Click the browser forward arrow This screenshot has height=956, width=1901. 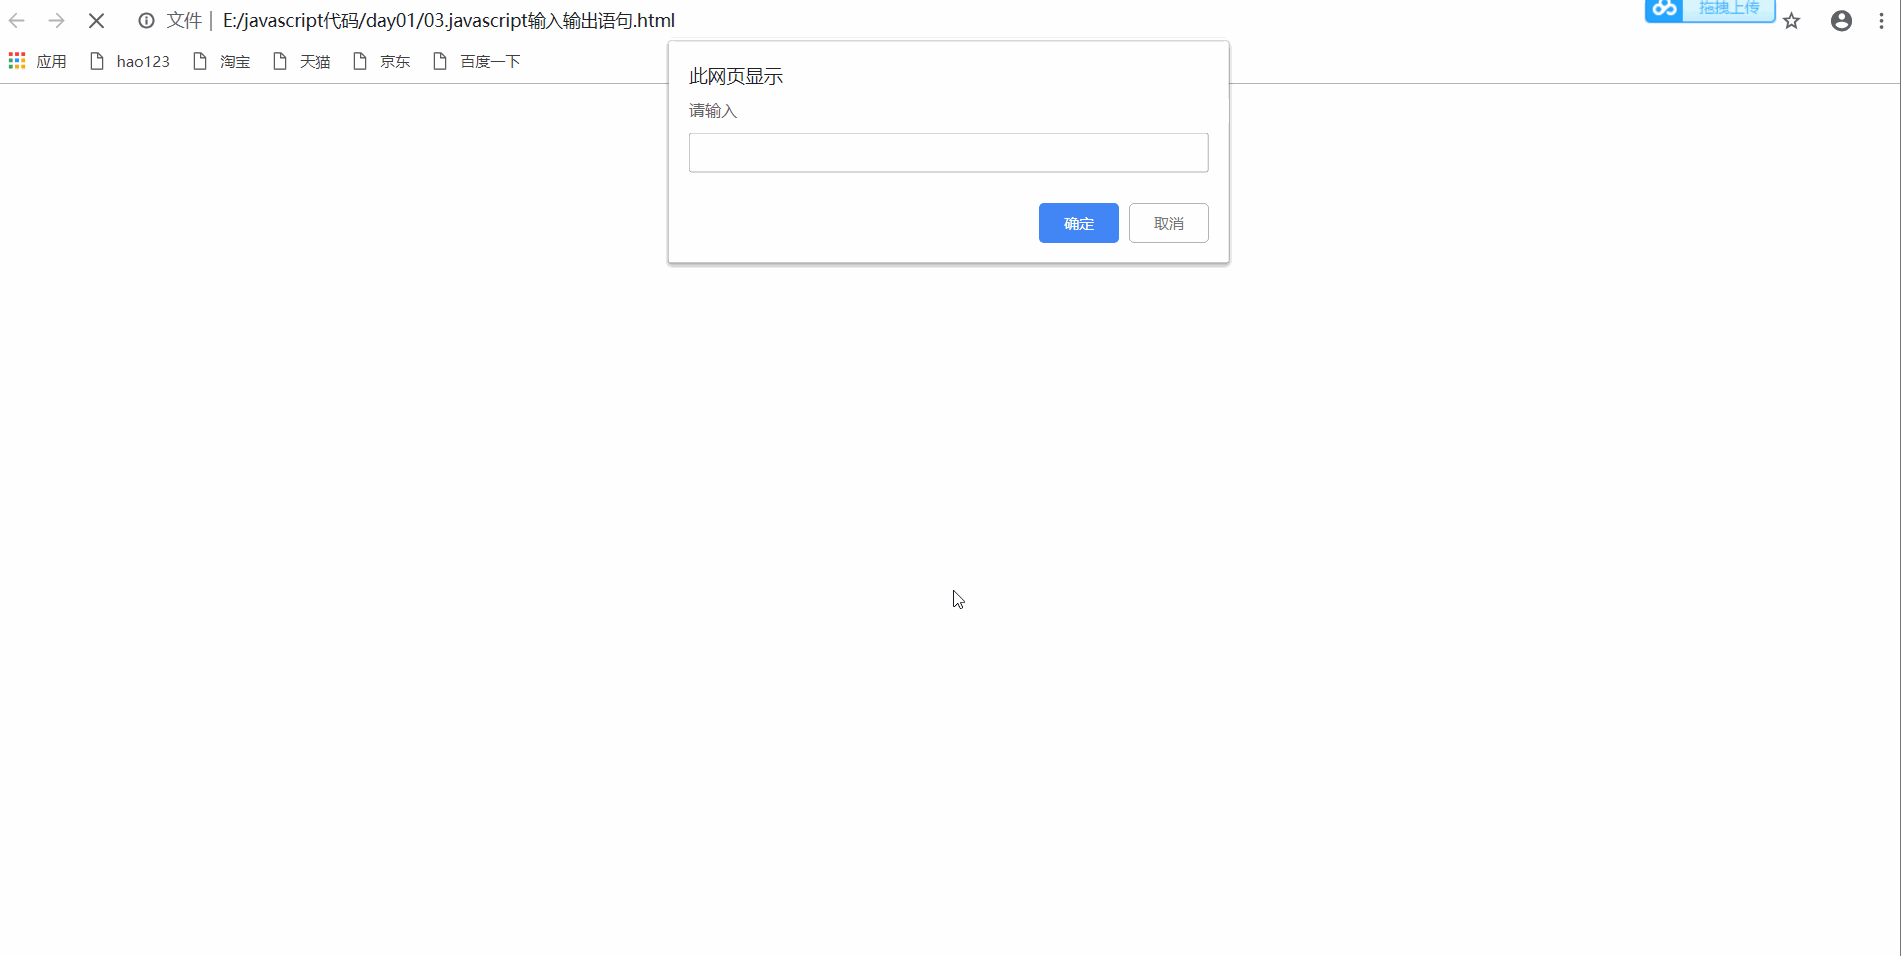coord(56,21)
